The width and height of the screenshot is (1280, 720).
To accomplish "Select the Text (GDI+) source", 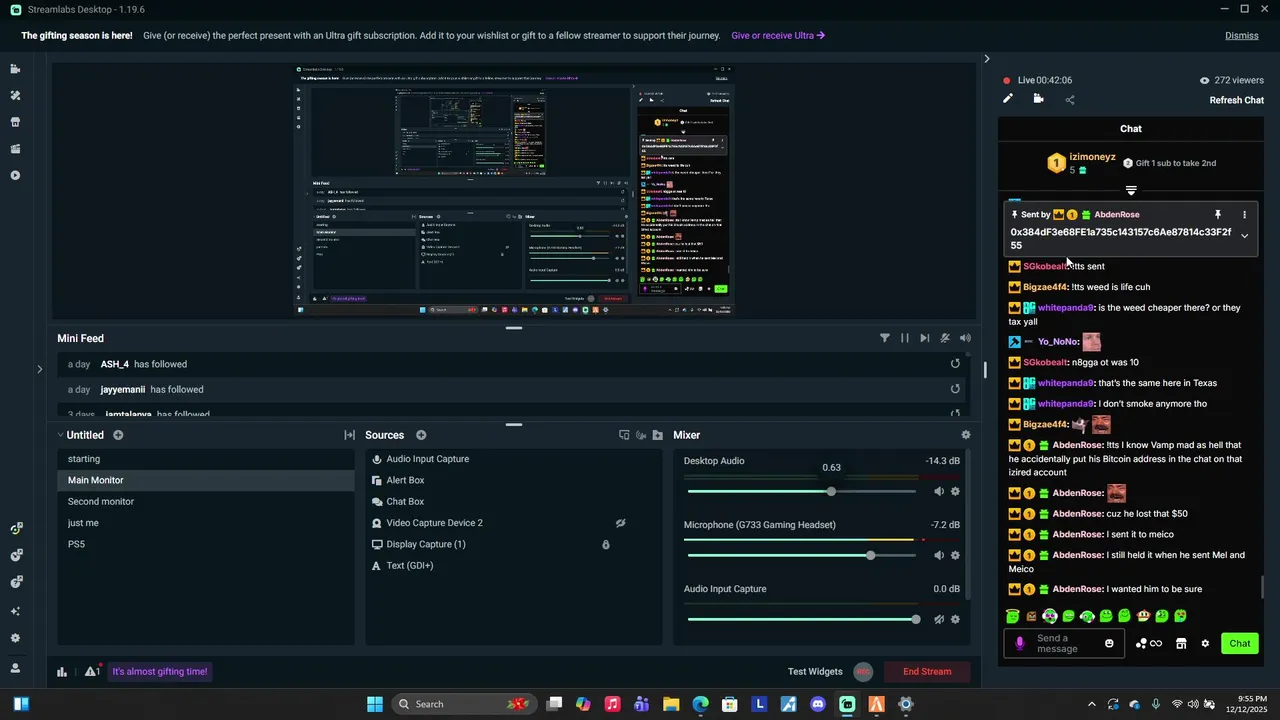I will 513,566.
